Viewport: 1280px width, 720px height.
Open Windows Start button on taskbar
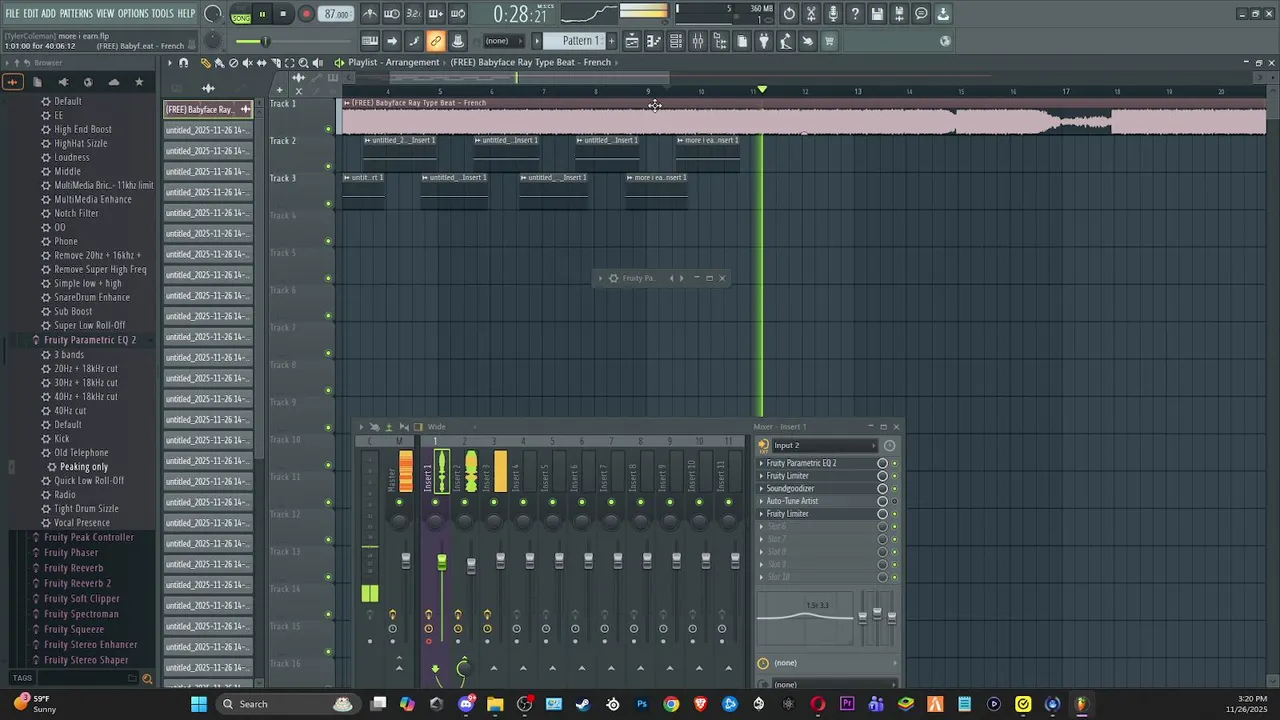[199, 704]
